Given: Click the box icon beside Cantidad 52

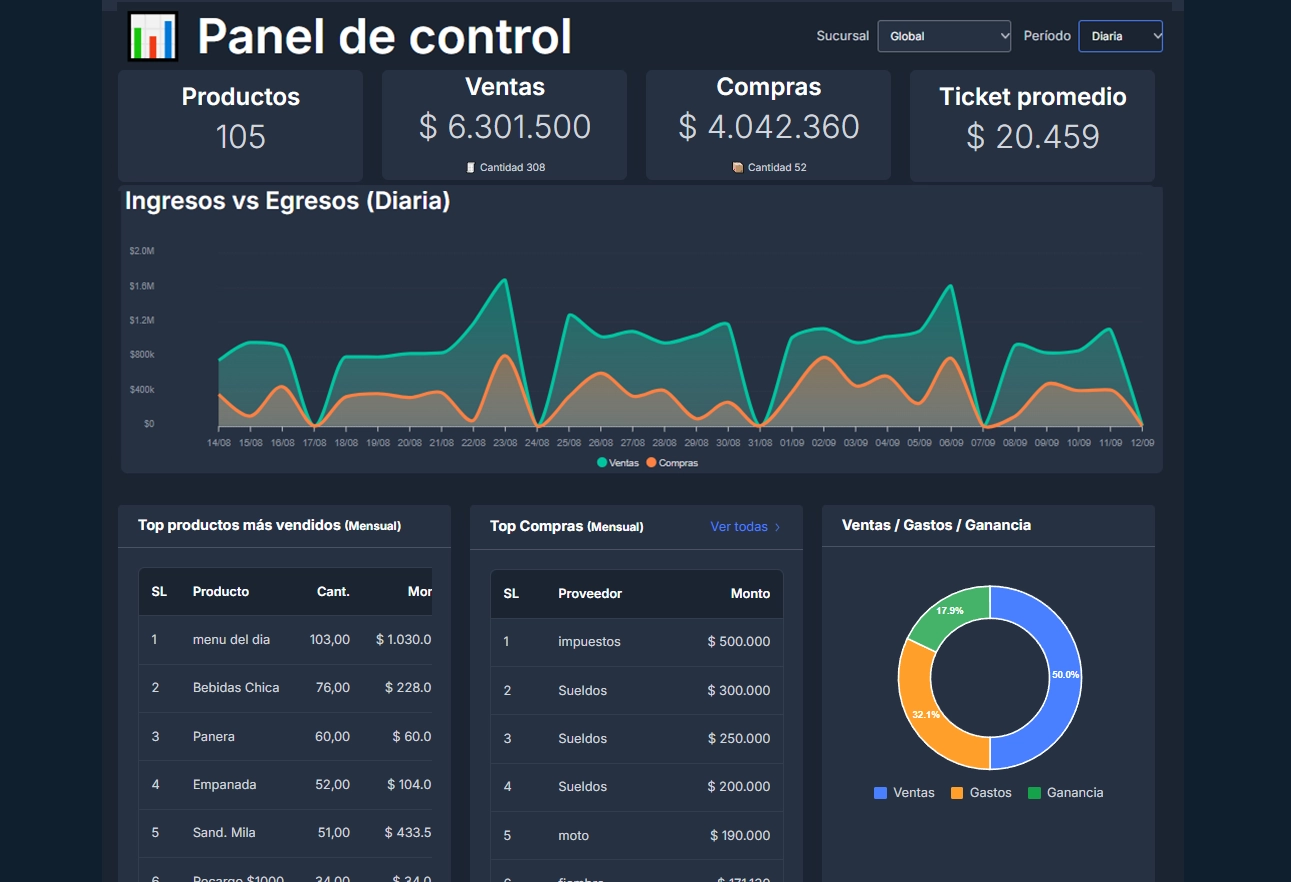Looking at the screenshot, I should click(738, 168).
